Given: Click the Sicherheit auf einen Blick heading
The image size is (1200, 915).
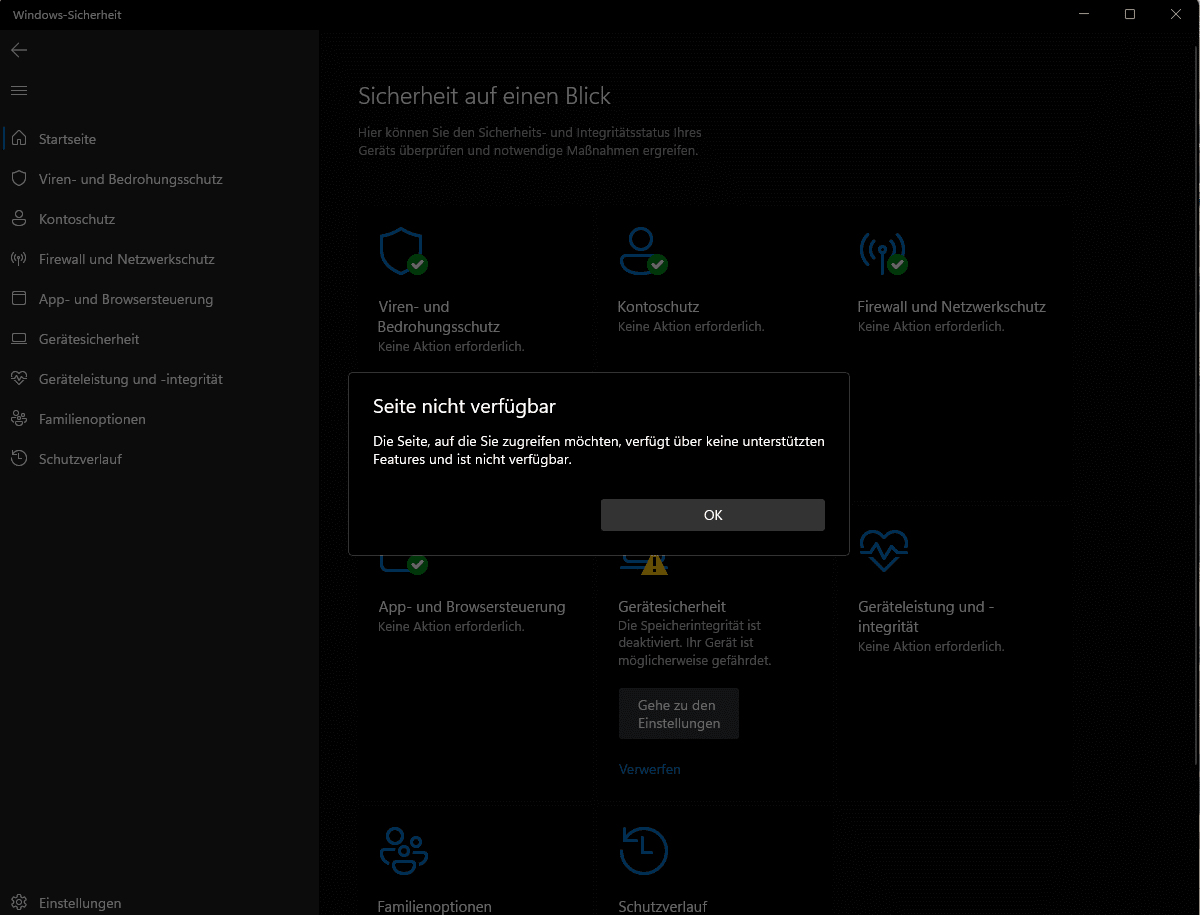Looking at the screenshot, I should click(484, 96).
